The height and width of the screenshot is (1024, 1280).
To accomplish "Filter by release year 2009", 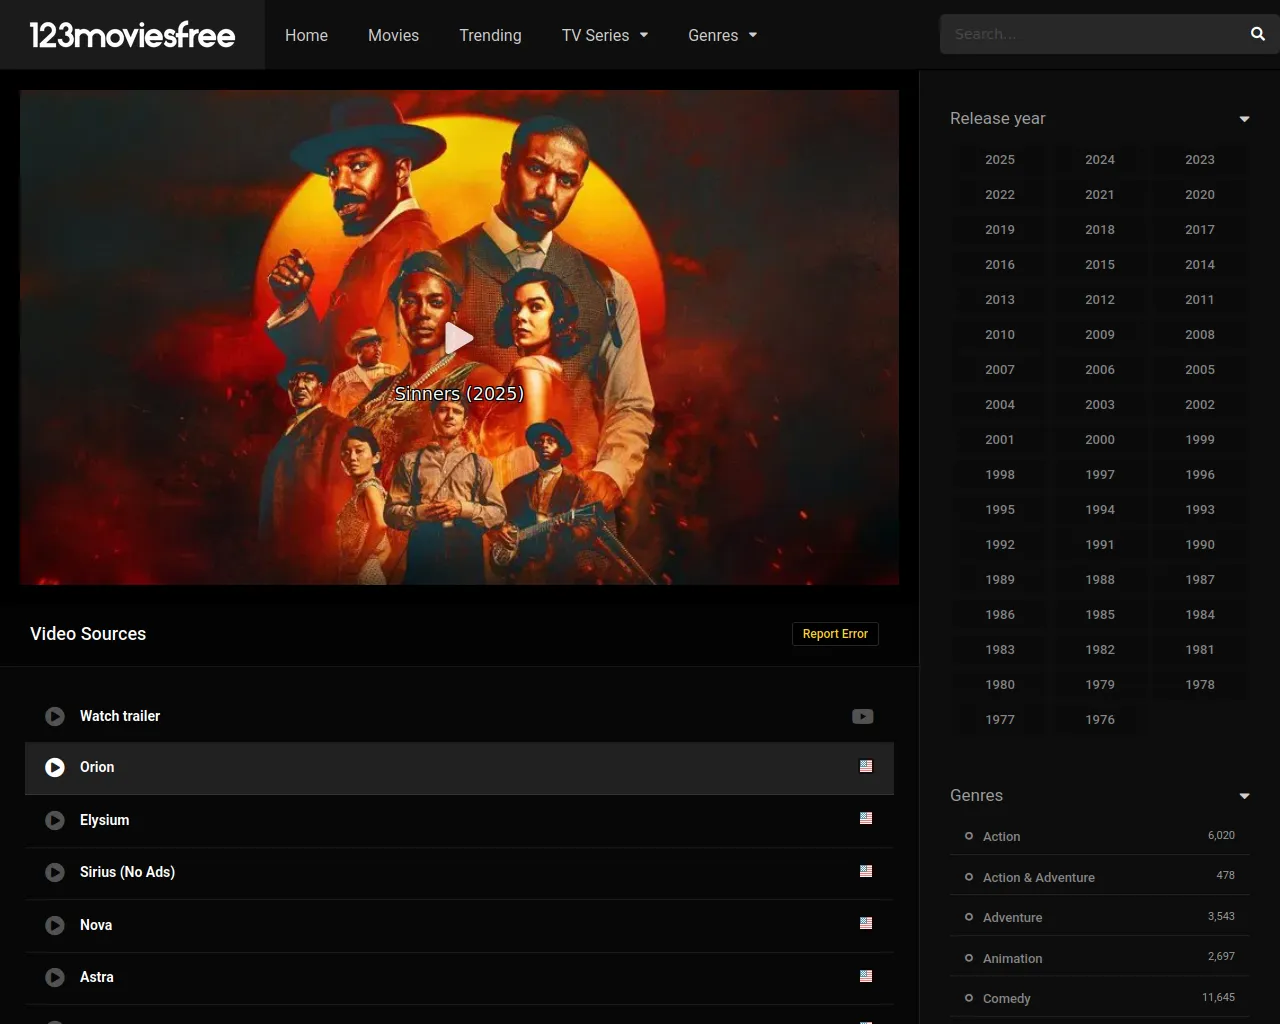I will [x=1100, y=334].
